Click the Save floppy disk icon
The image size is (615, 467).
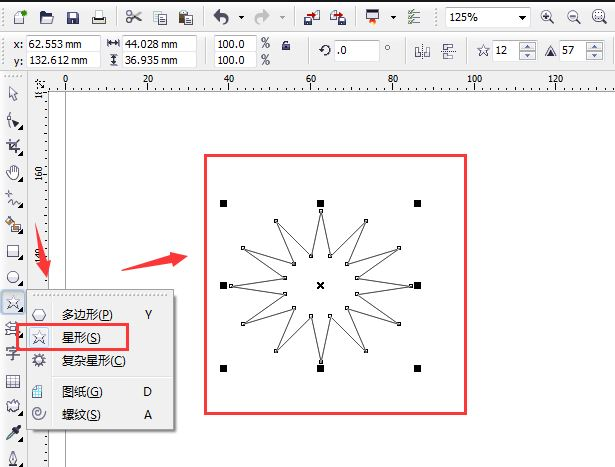73,18
